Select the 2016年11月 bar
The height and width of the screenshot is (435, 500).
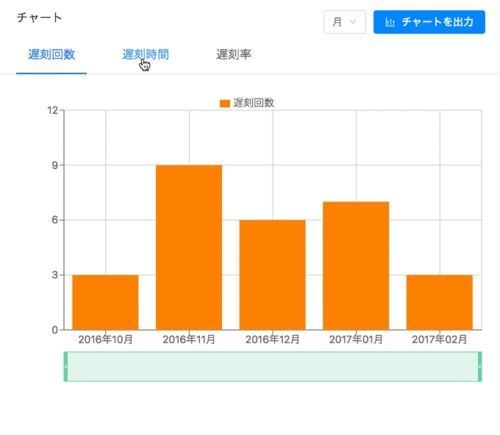(x=189, y=247)
